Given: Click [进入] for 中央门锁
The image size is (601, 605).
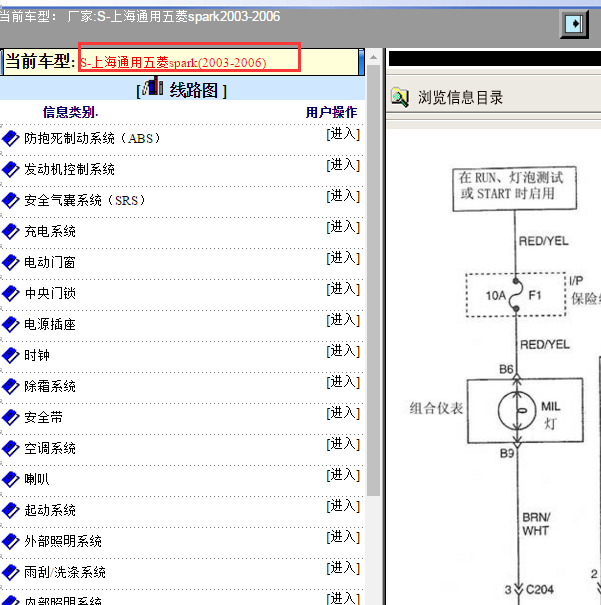Looking at the screenshot, I should (x=343, y=289).
